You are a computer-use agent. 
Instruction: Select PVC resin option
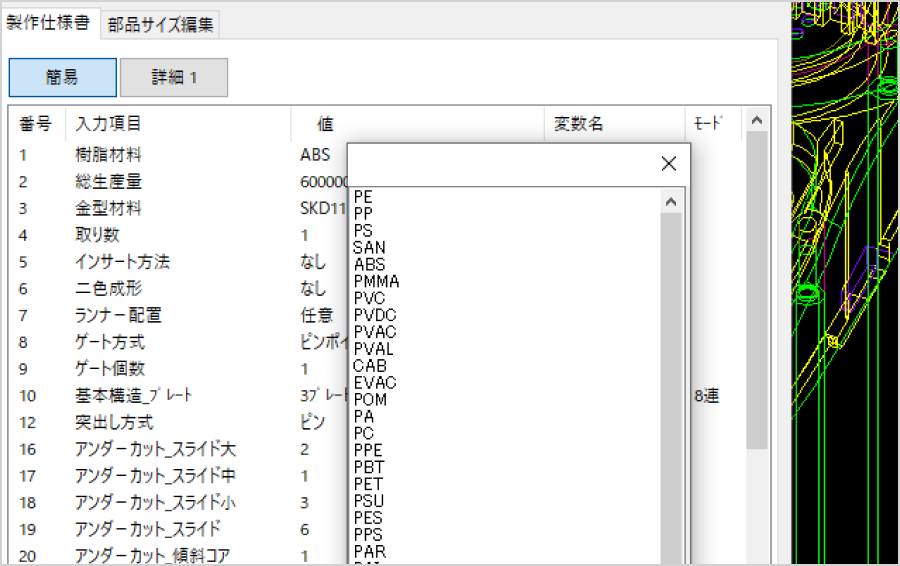coord(369,298)
